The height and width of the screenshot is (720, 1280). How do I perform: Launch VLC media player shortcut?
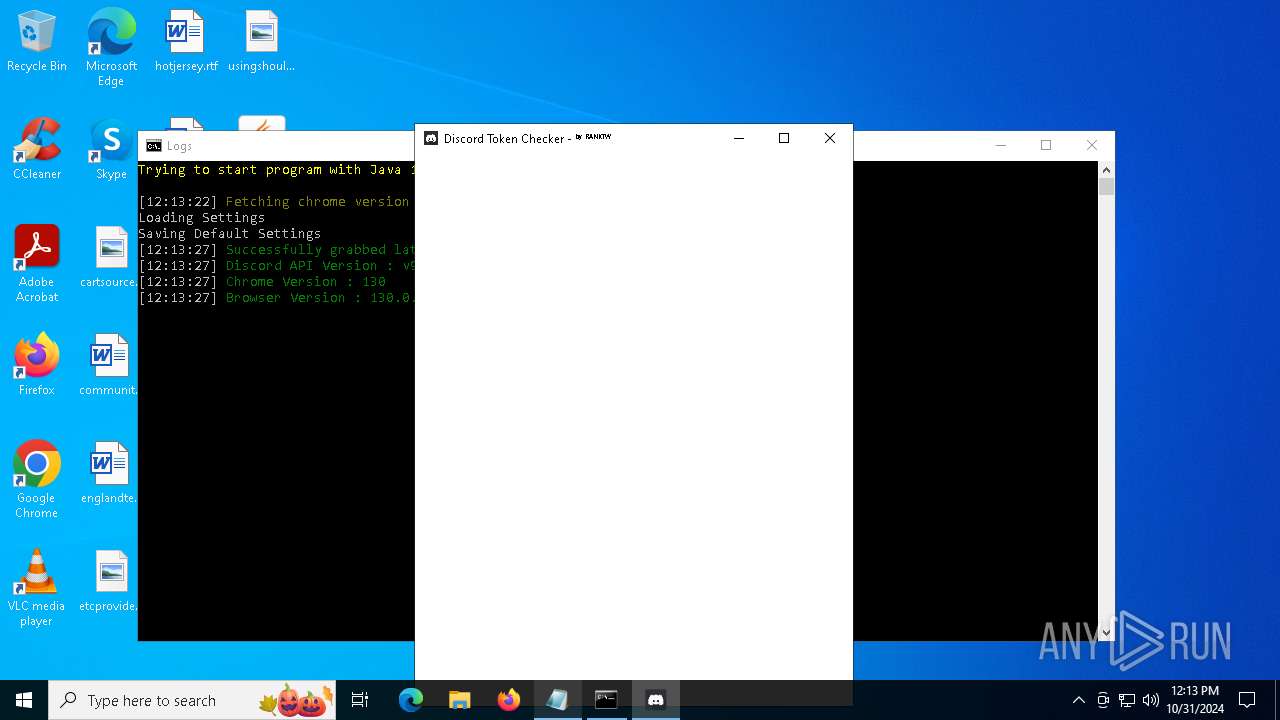coord(37,588)
